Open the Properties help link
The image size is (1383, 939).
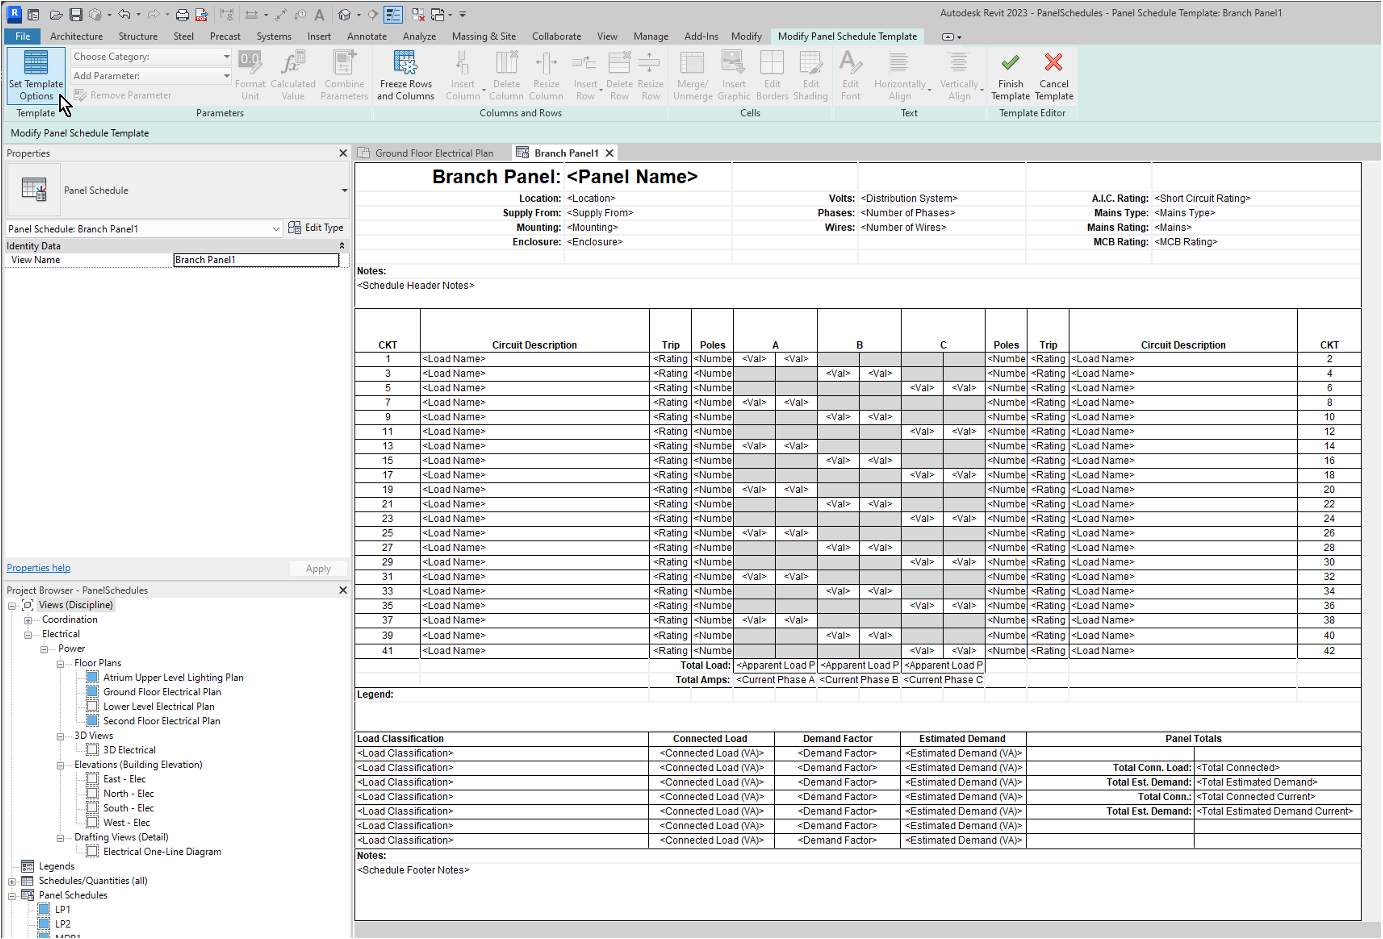pyautogui.click(x=38, y=568)
